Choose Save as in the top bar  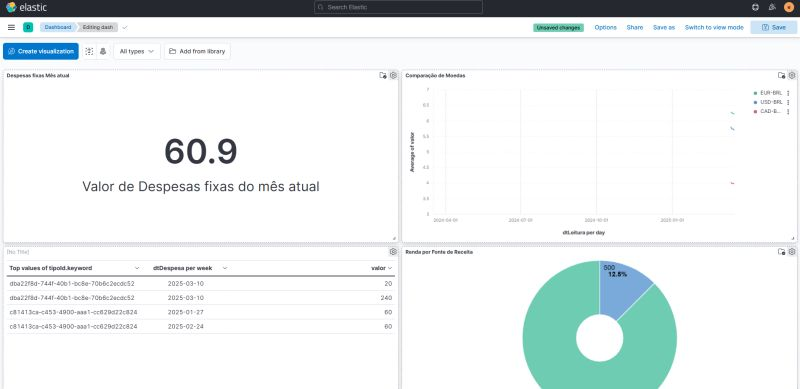tap(664, 28)
